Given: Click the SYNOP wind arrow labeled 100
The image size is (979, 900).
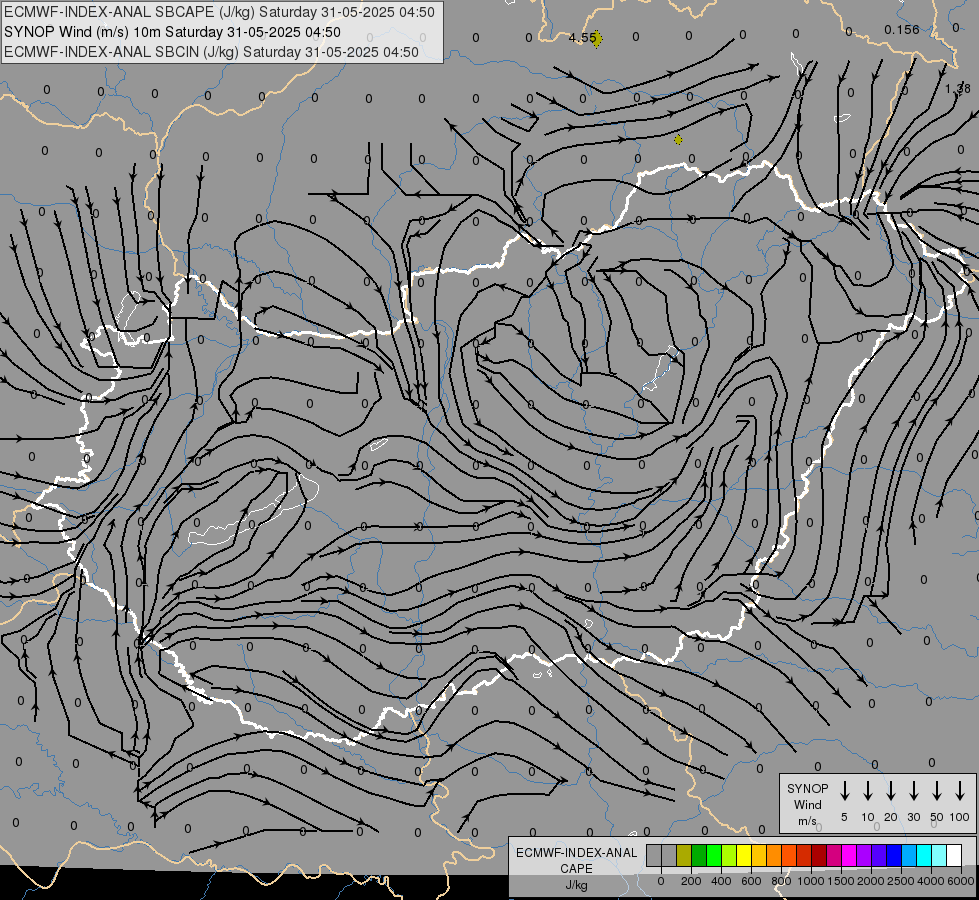Looking at the screenshot, I should [x=960, y=791].
